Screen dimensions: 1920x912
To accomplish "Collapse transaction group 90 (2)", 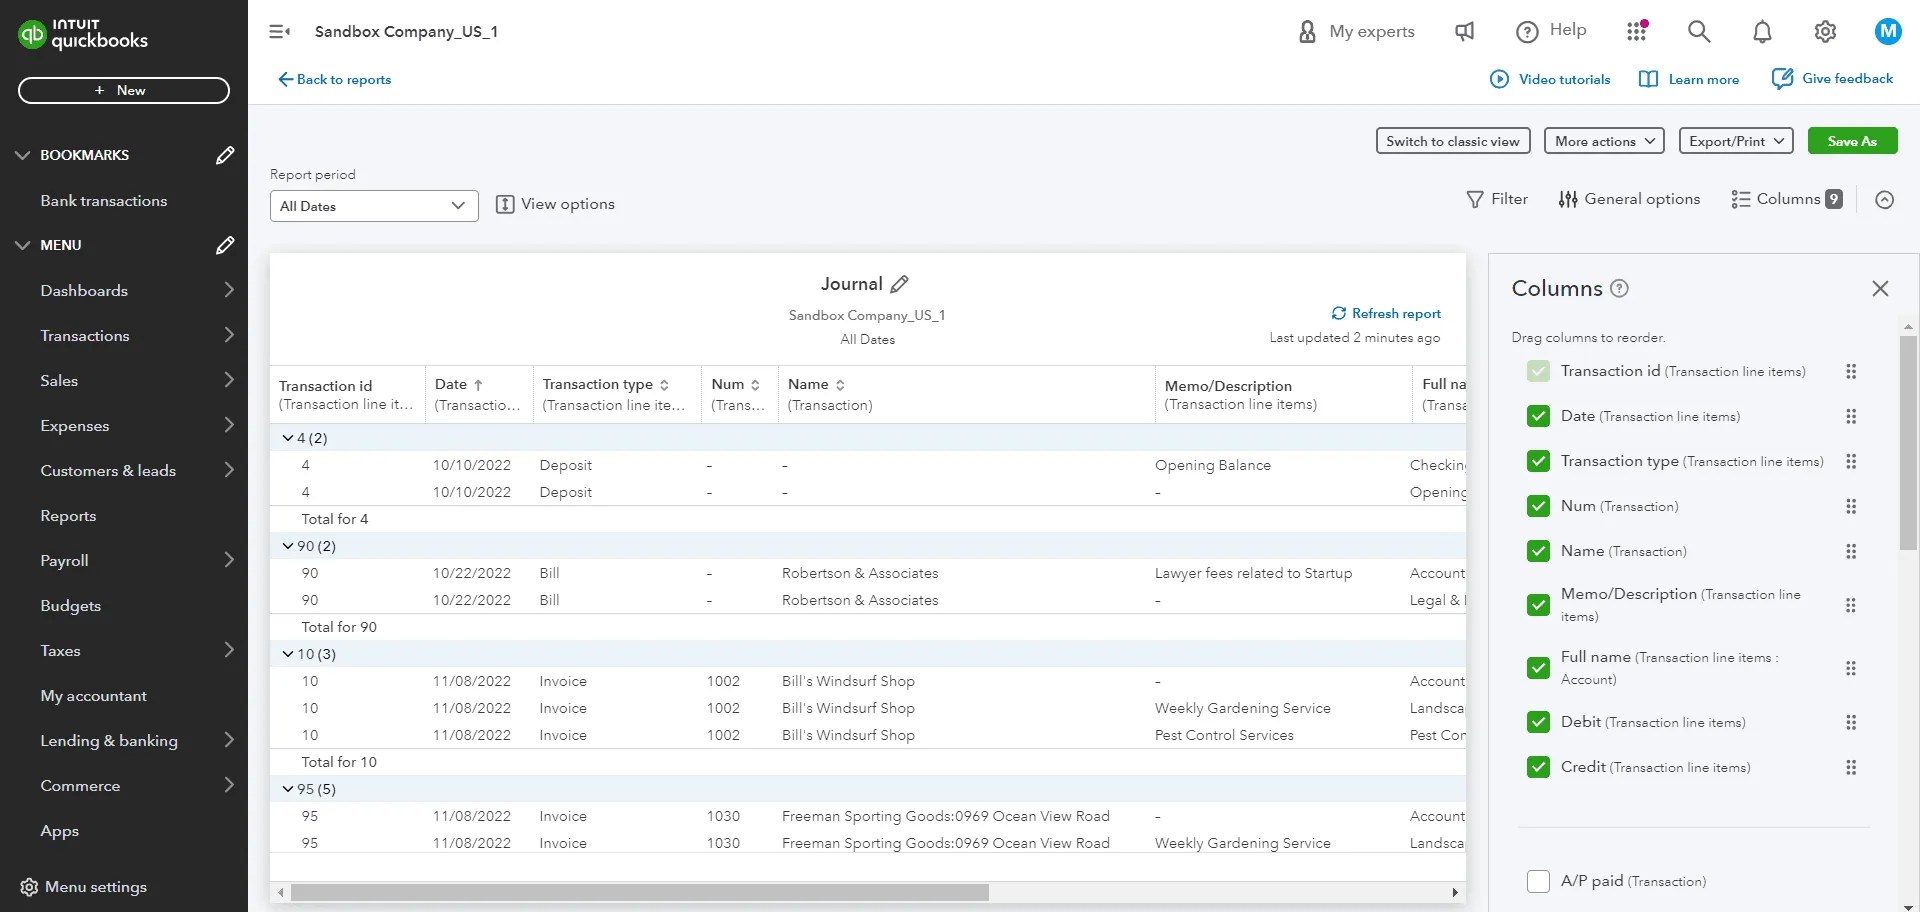I will [x=288, y=546].
